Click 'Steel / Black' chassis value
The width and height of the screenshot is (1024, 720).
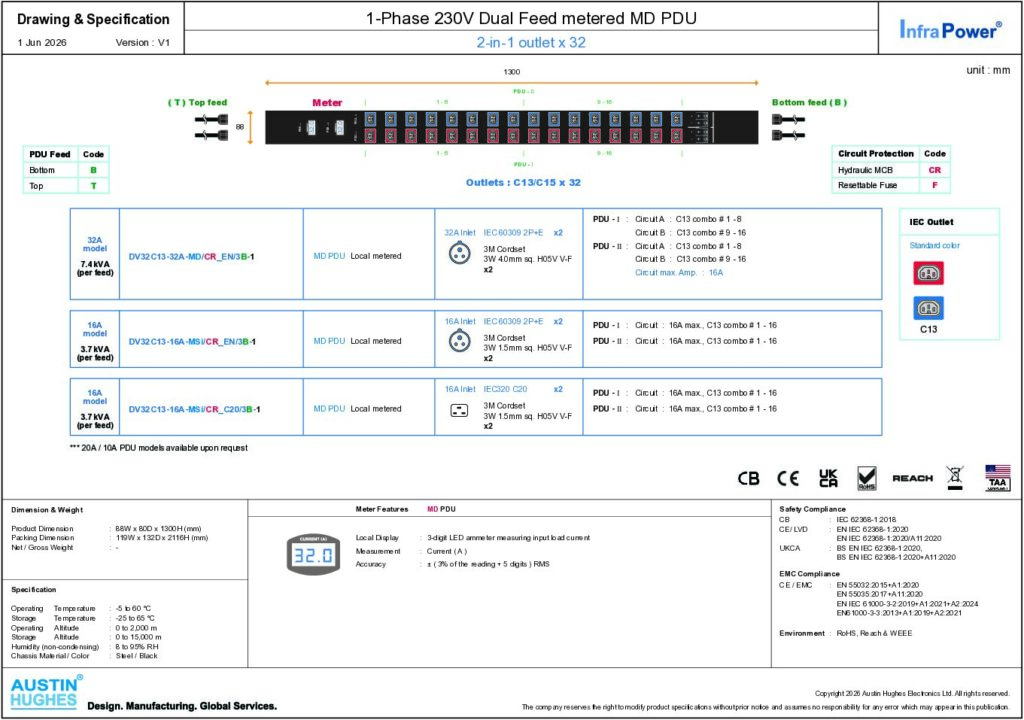point(136,655)
